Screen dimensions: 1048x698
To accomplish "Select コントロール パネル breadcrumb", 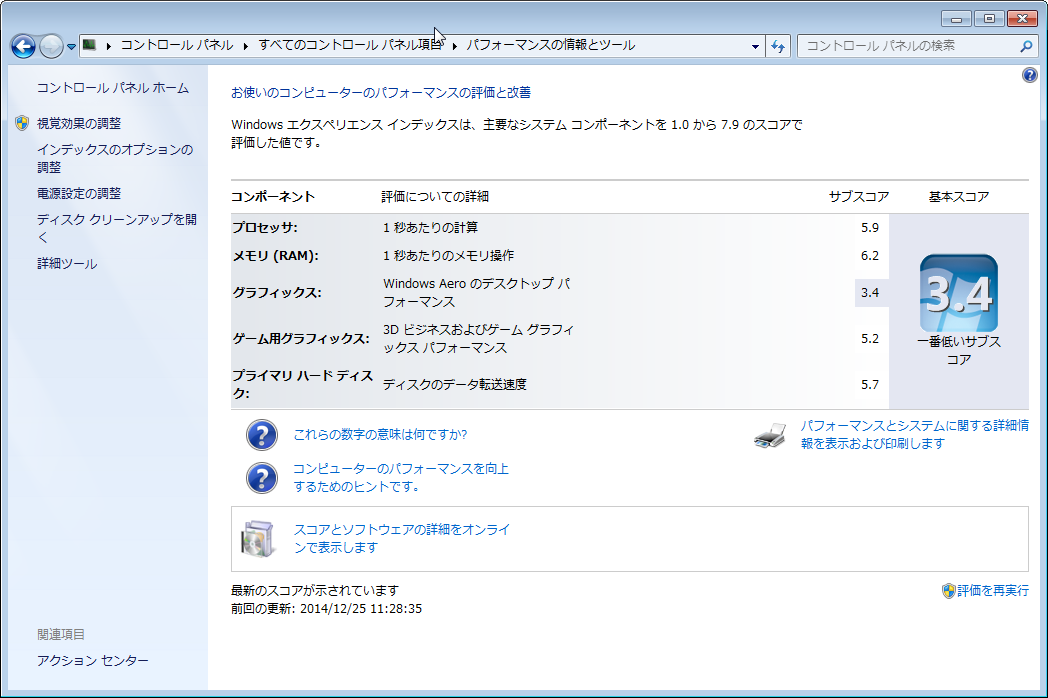I will (177, 45).
